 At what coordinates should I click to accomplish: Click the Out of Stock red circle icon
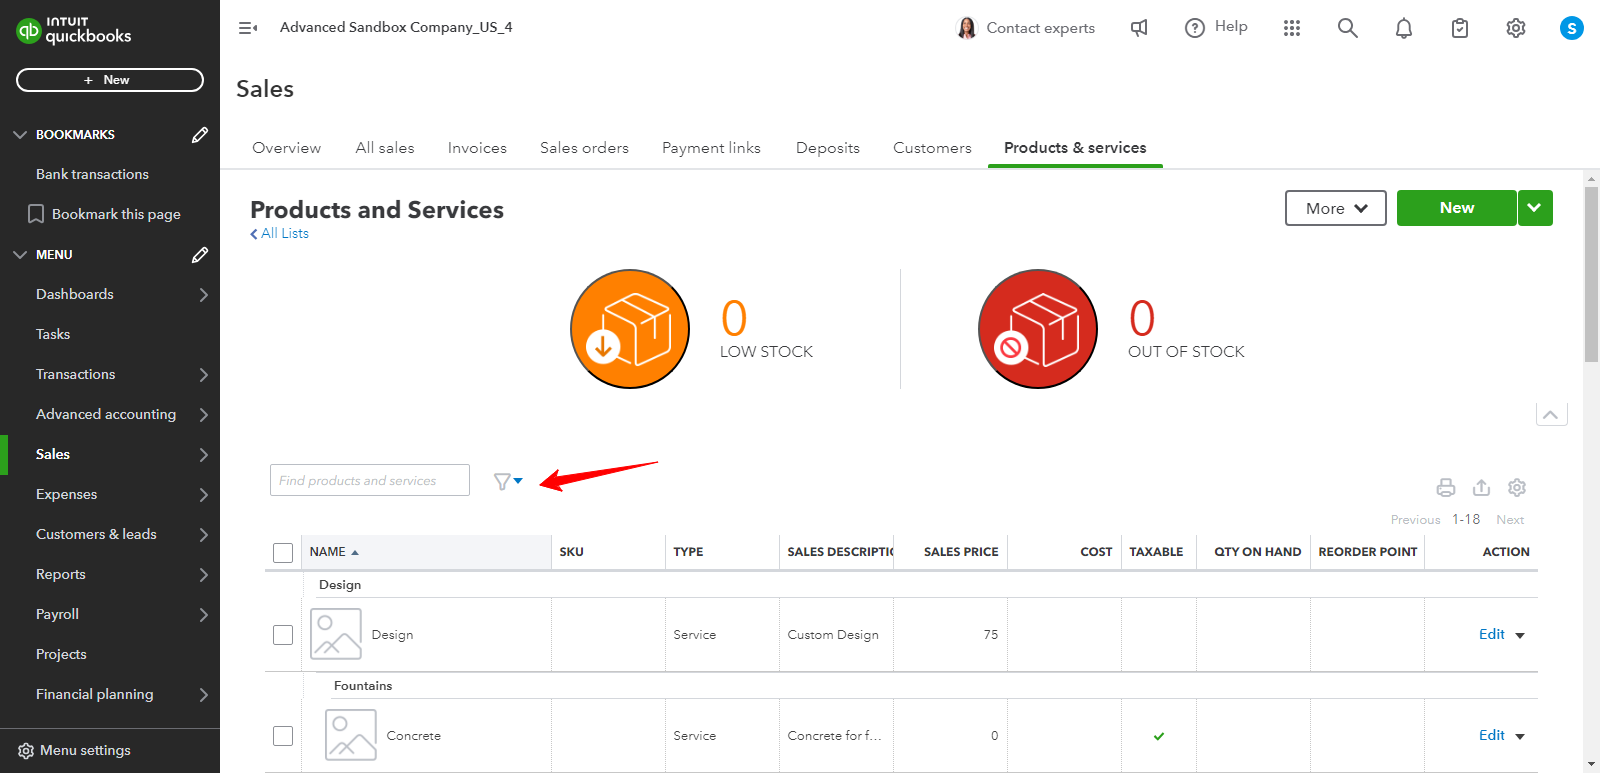click(1038, 329)
